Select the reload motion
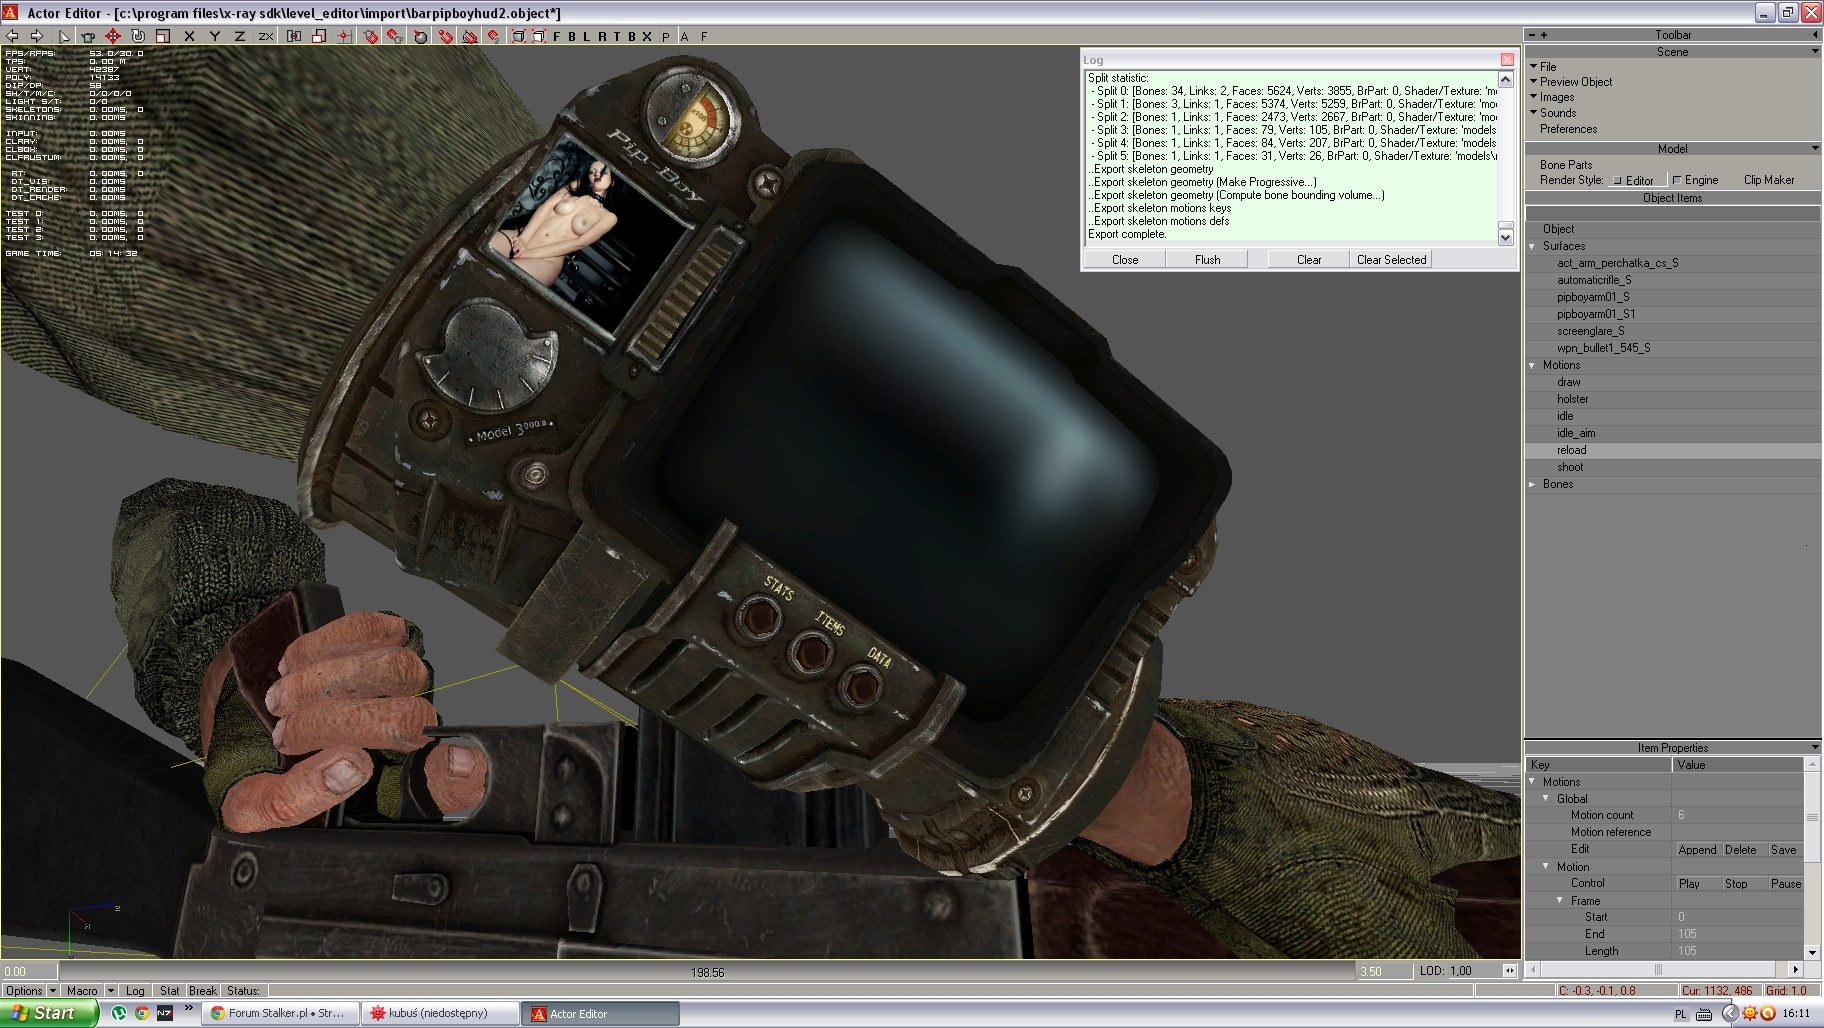The width and height of the screenshot is (1824, 1028). click(1571, 450)
